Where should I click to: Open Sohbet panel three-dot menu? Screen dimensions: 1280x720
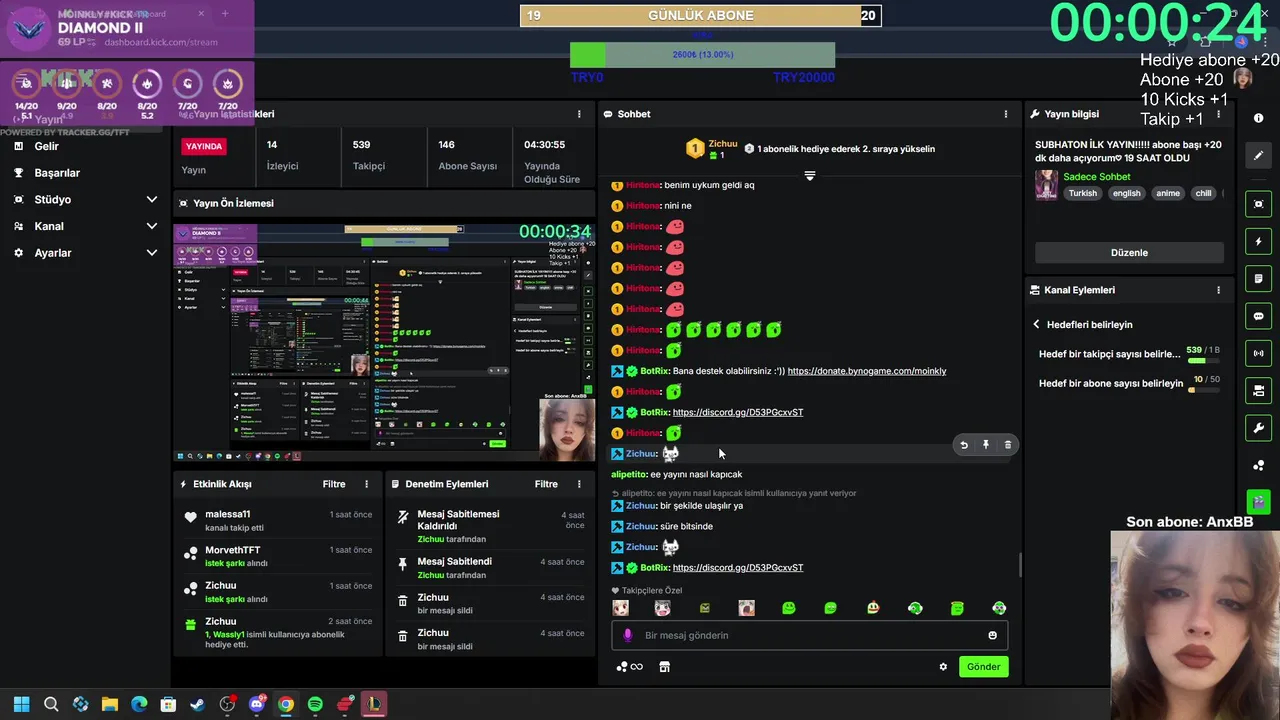coord(1006,114)
